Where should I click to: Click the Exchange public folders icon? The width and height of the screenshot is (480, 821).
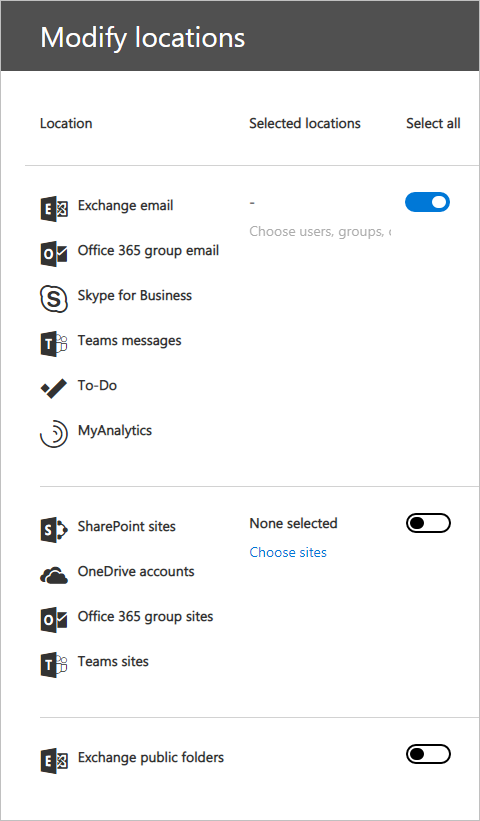coord(54,761)
